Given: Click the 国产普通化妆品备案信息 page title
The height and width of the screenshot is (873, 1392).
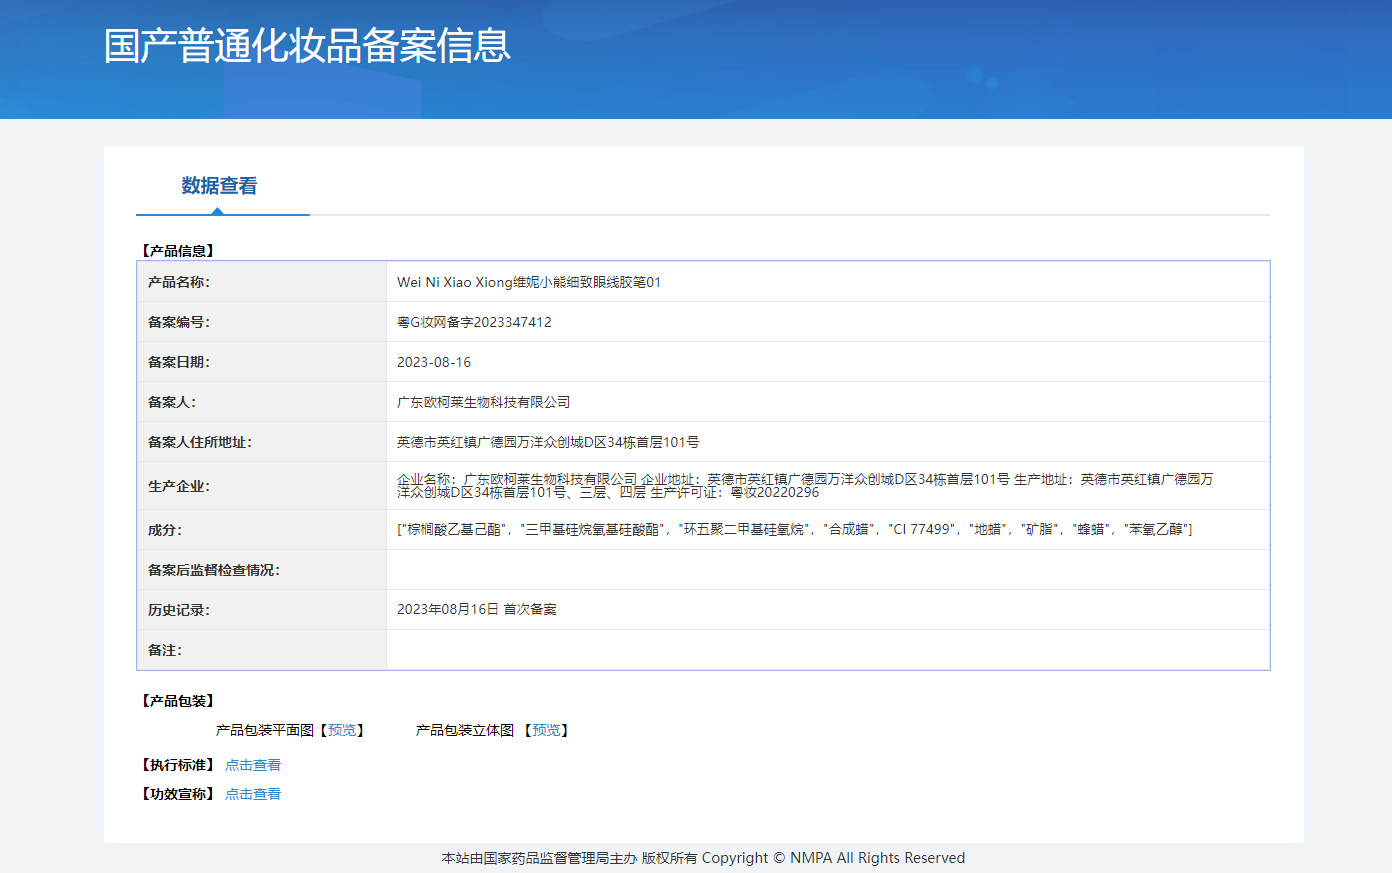Looking at the screenshot, I should 307,46.
